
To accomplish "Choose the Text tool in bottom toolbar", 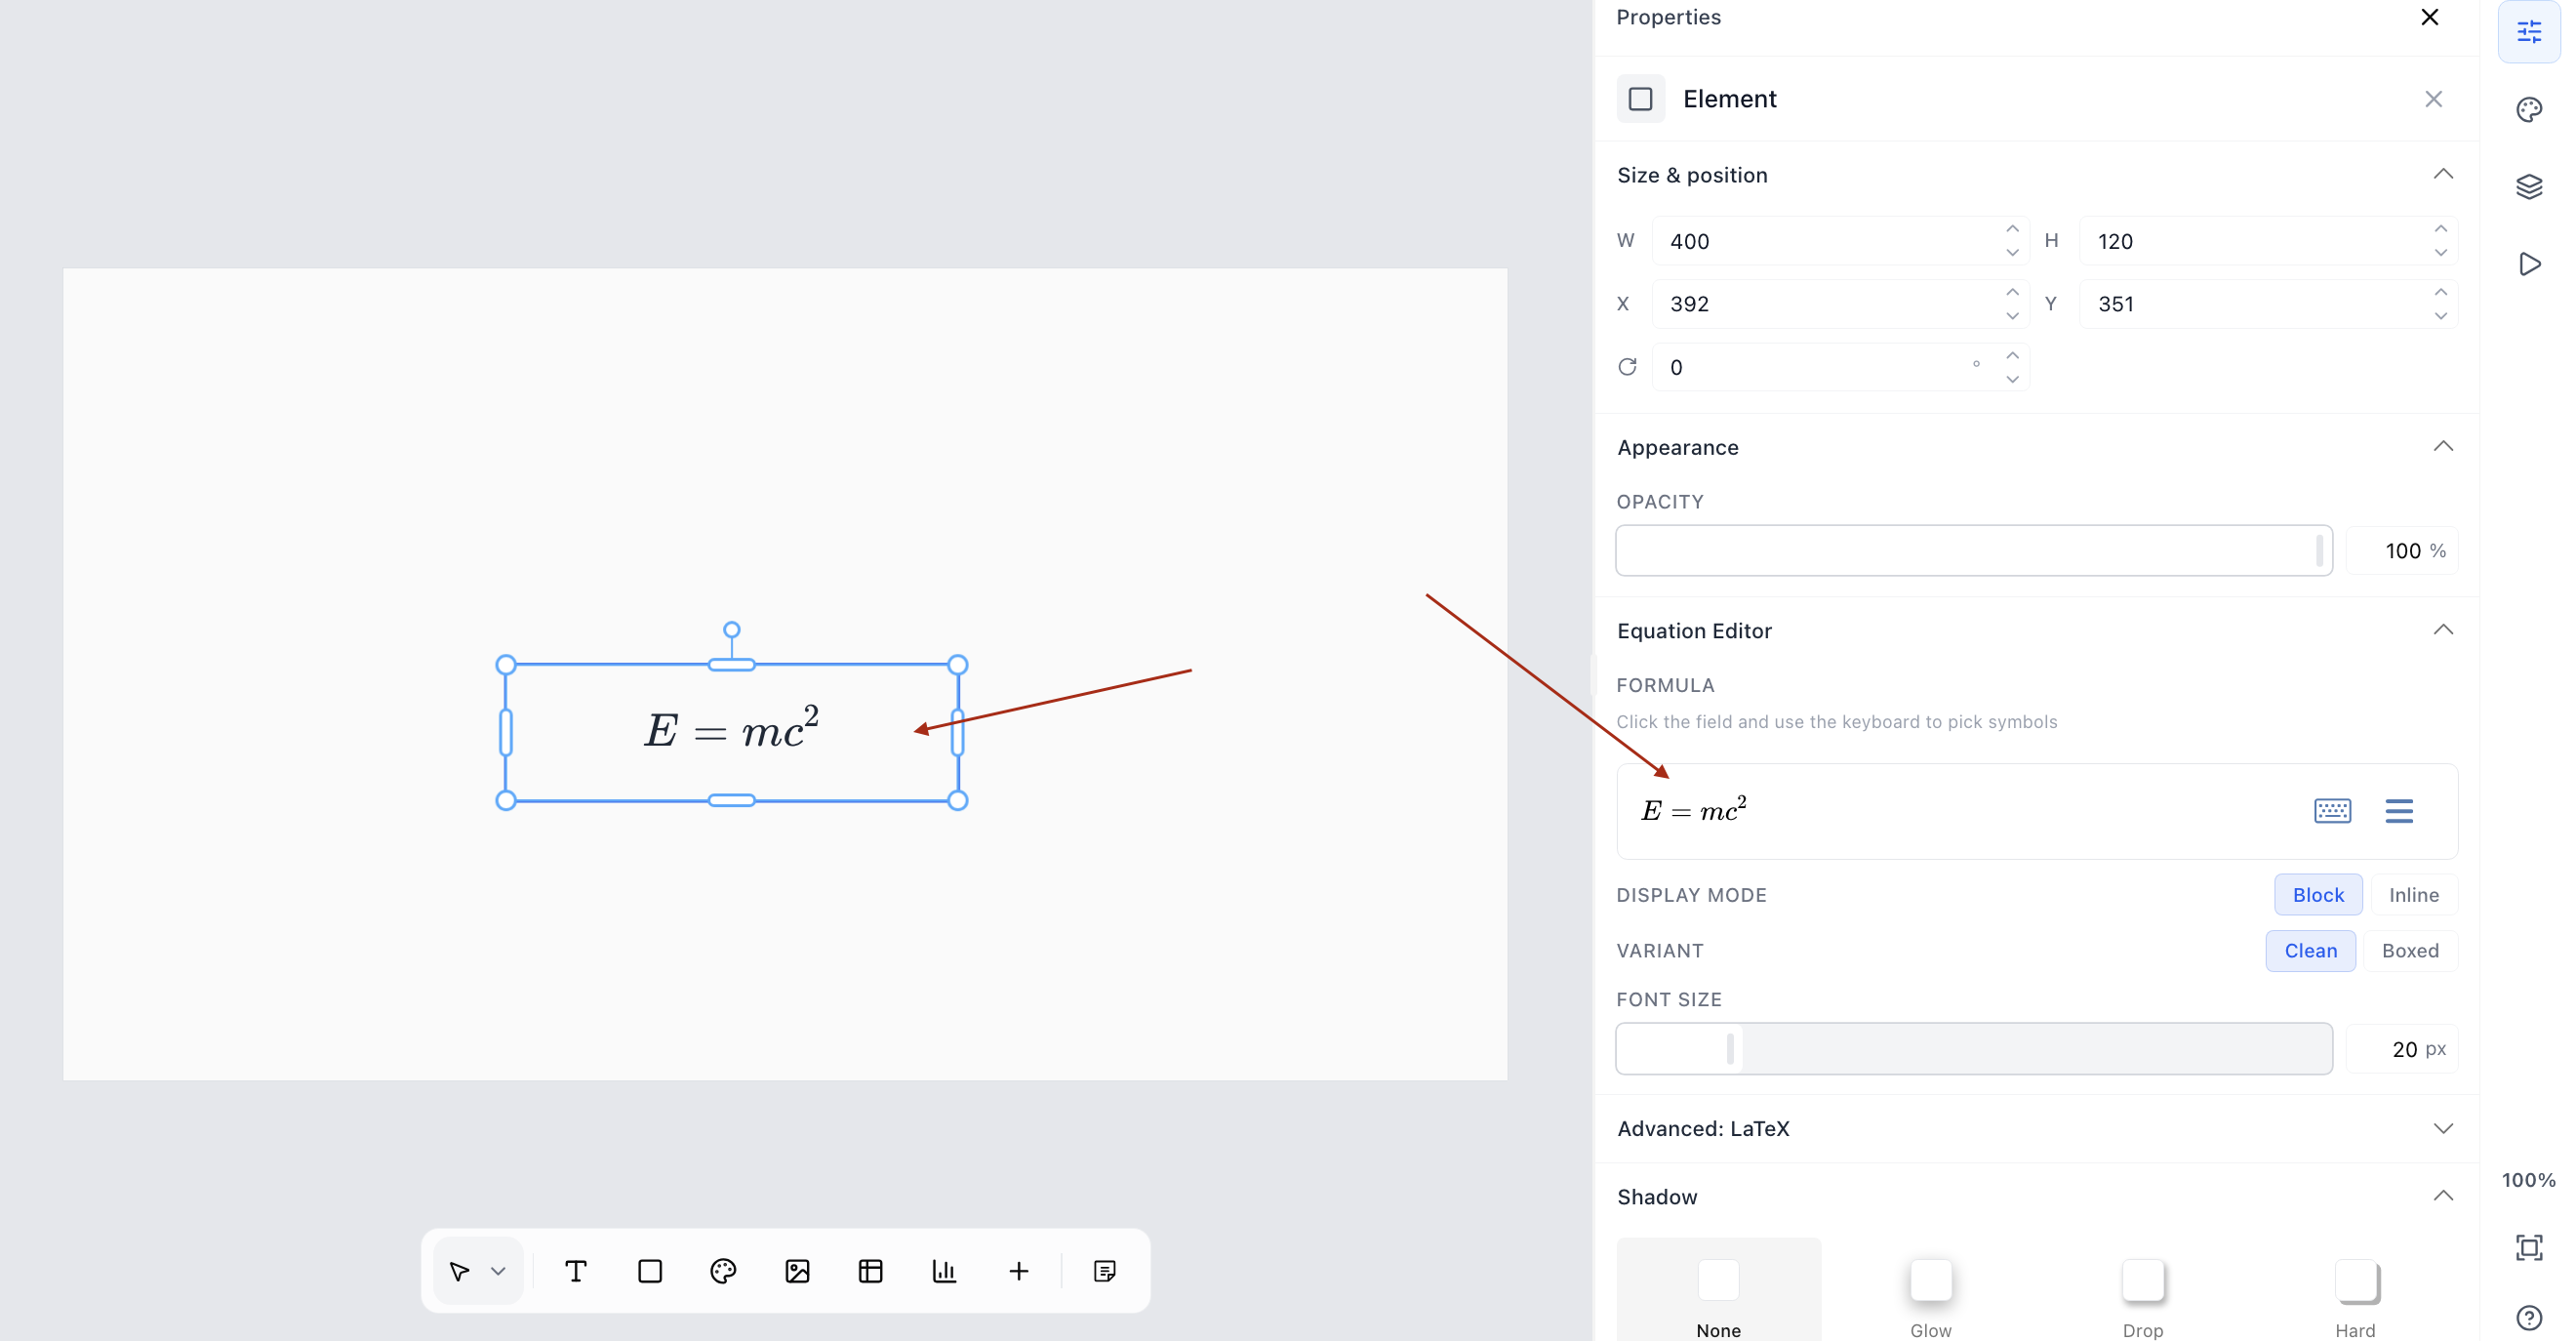I will [x=576, y=1271].
